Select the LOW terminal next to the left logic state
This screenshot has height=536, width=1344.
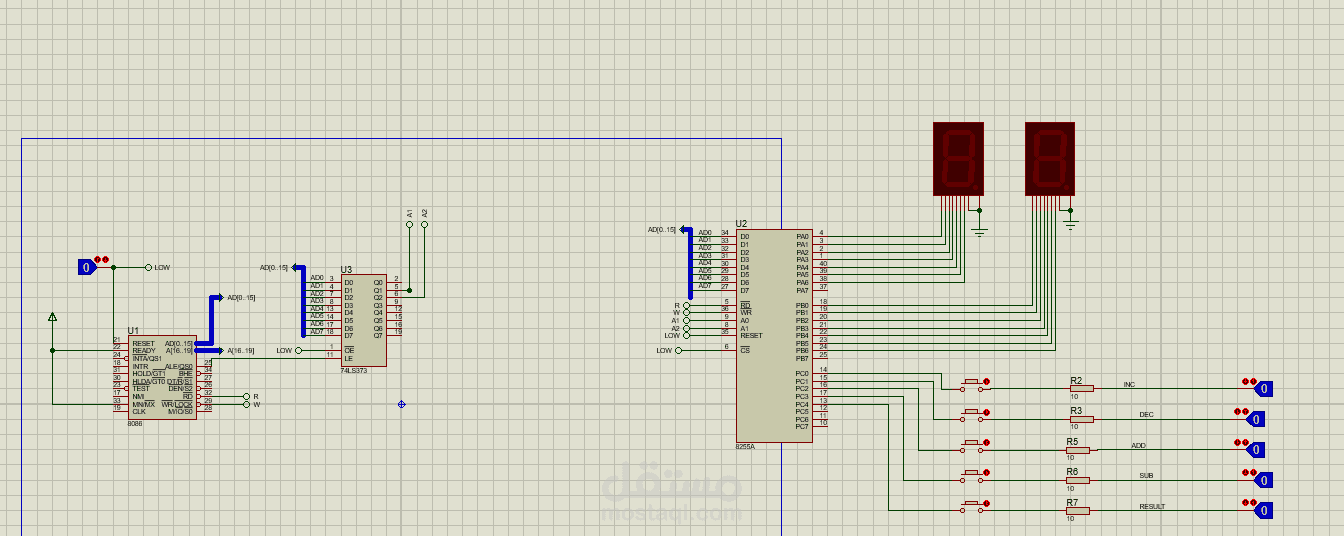pos(148,267)
